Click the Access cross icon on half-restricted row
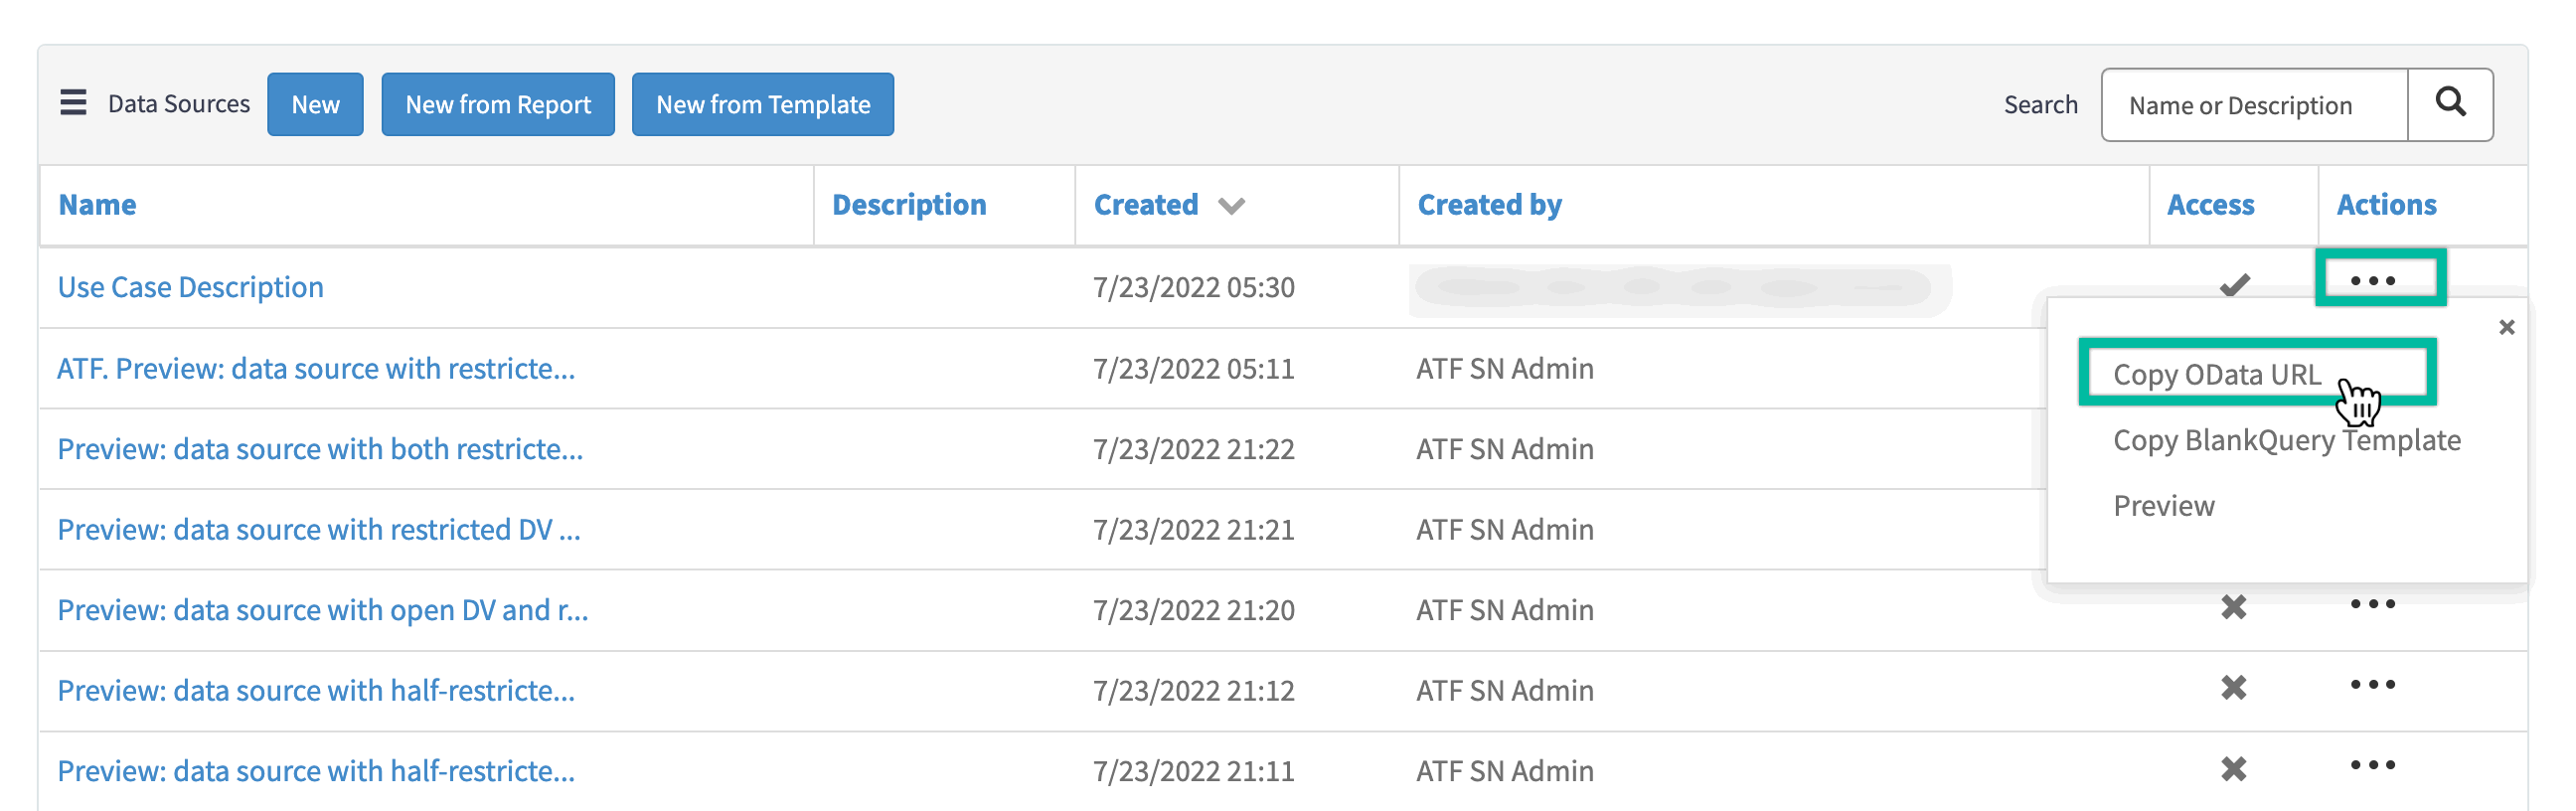This screenshot has width=2576, height=811. coord(2235,690)
